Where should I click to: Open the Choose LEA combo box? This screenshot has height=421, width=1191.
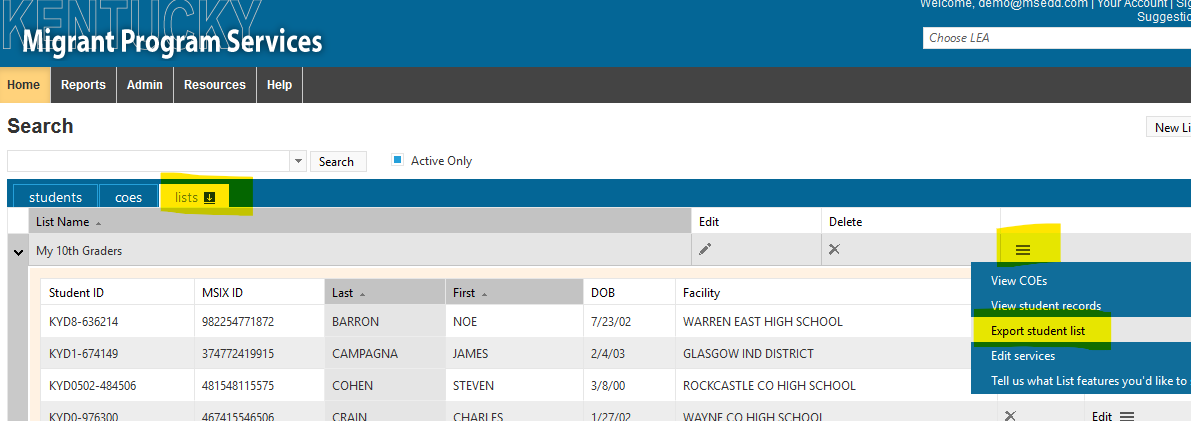(1055, 38)
